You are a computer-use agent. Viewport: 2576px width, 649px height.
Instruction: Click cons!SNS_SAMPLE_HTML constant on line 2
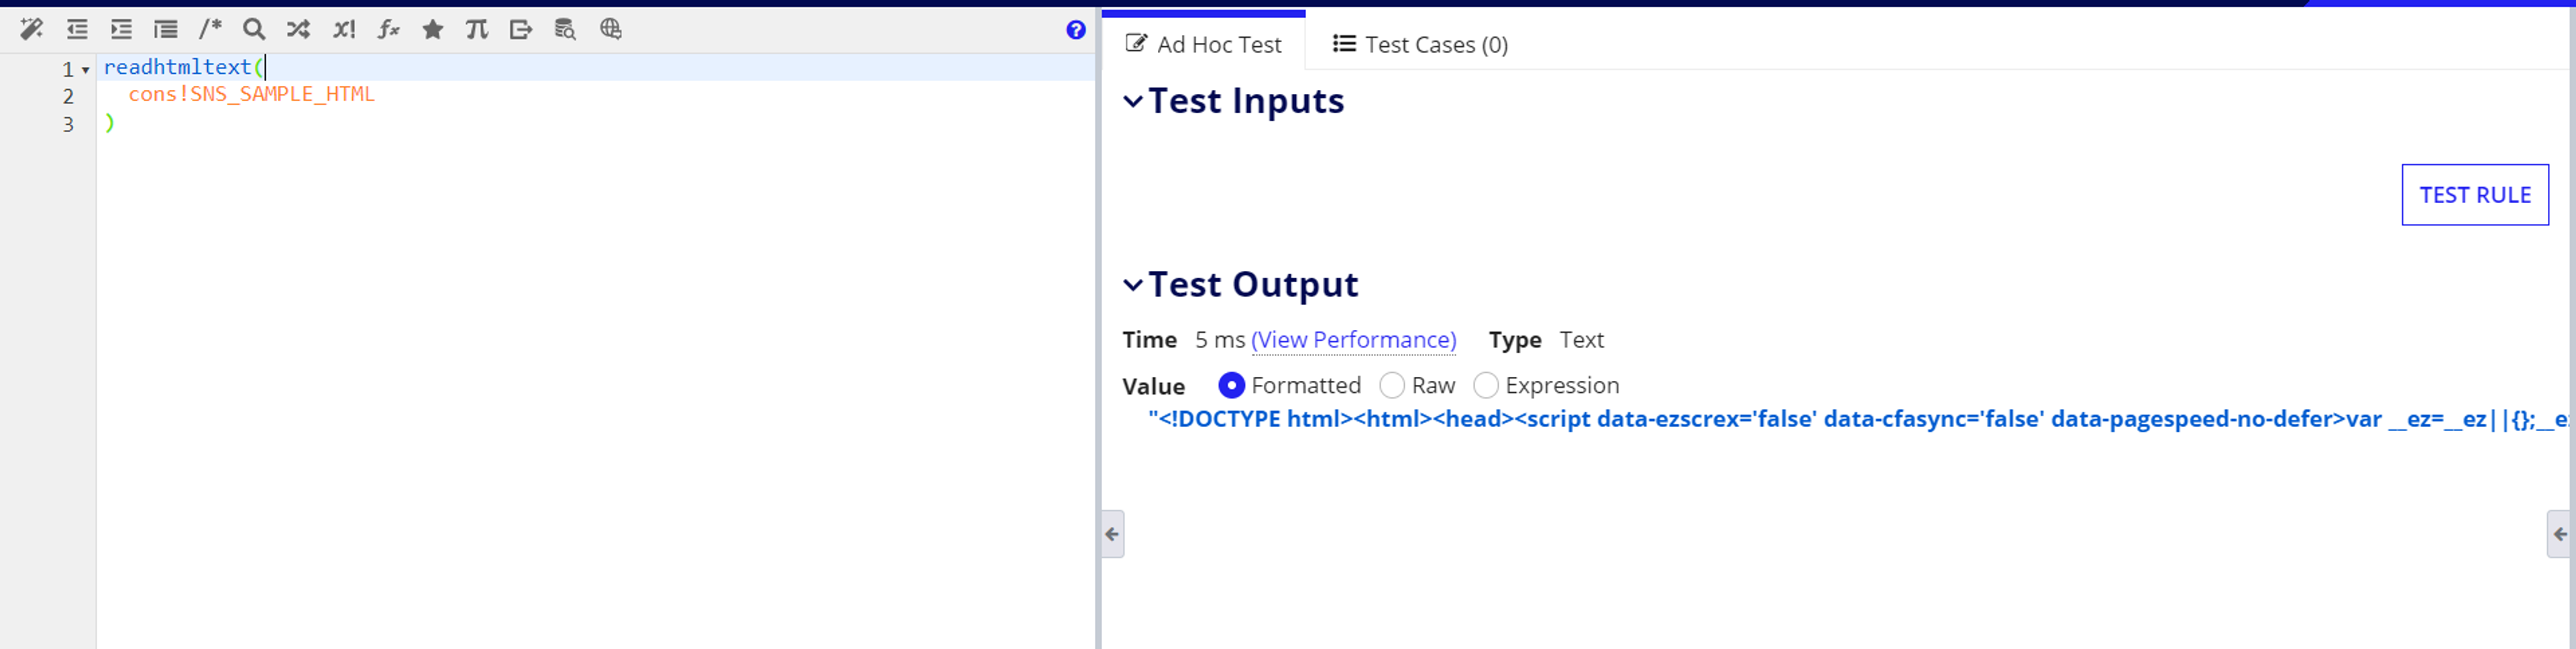[251, 94]
